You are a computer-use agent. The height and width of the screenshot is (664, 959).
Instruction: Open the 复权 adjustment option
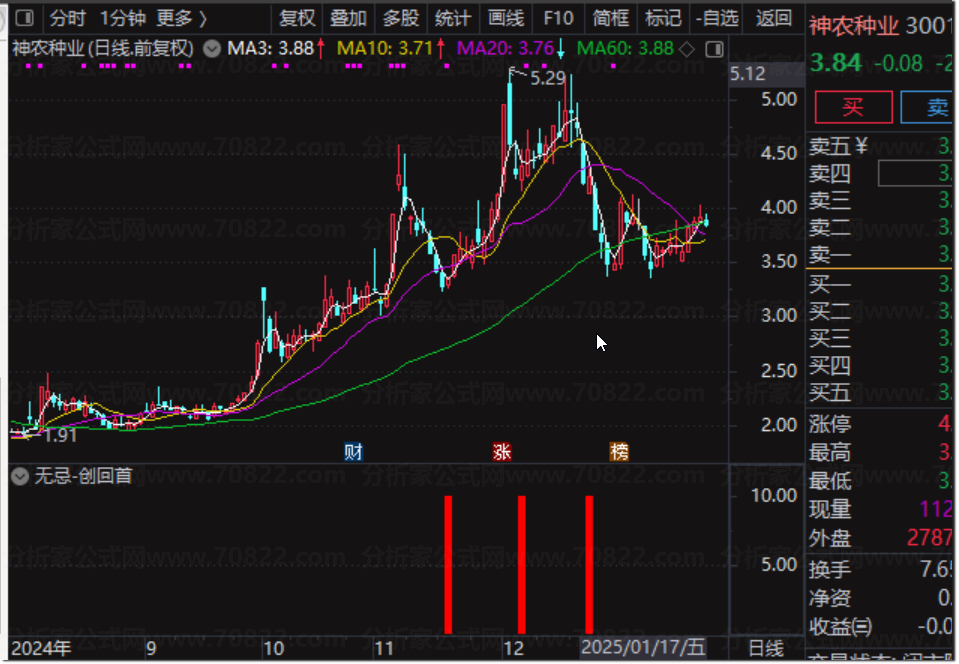click(x=297, y=18)
